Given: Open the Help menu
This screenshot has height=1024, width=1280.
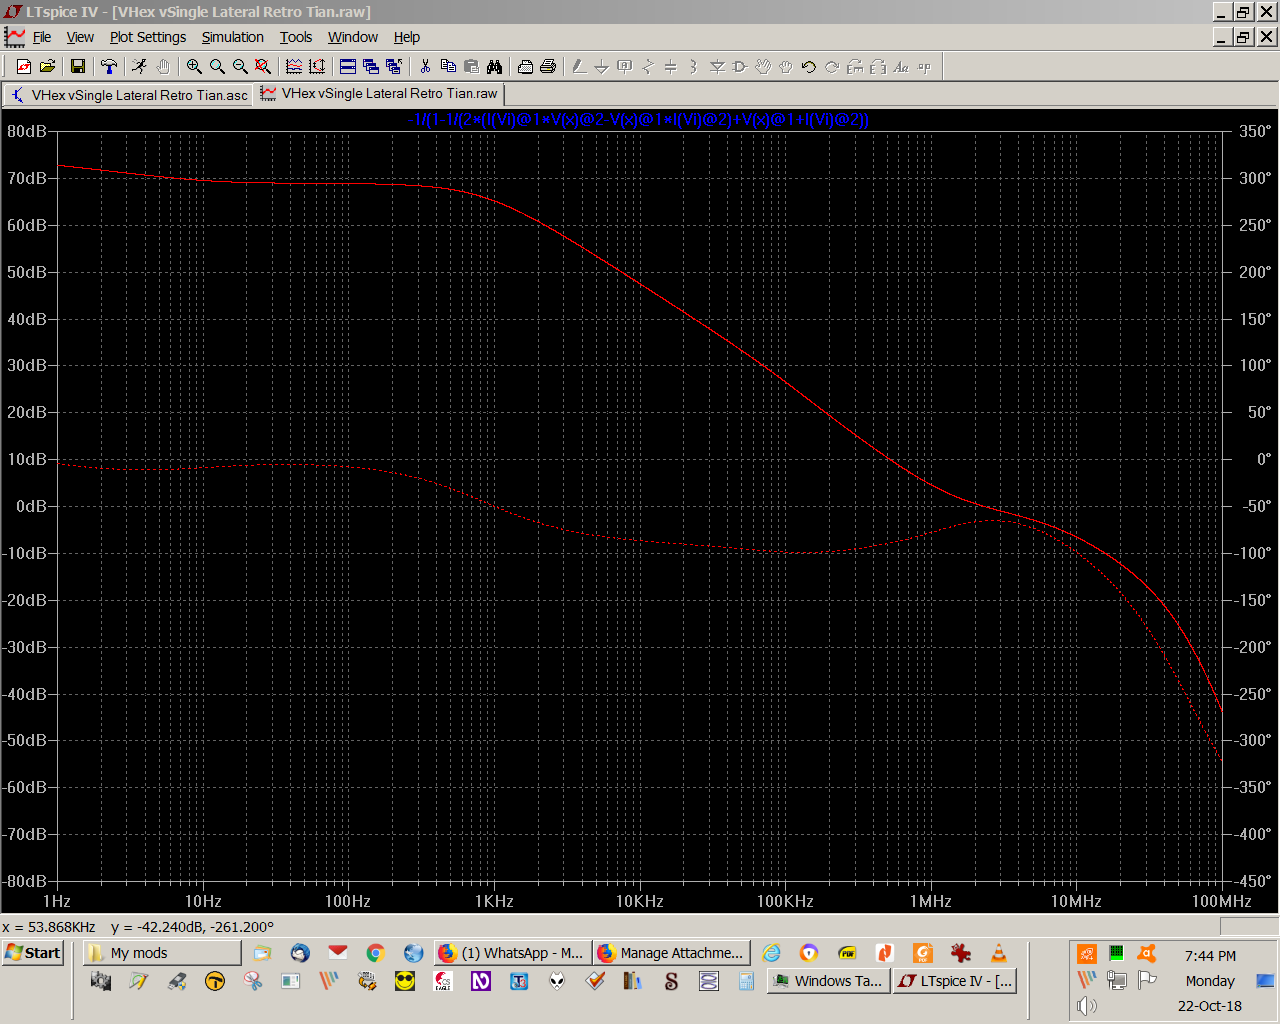Looking at the screenshot, I should click(407, 37).
